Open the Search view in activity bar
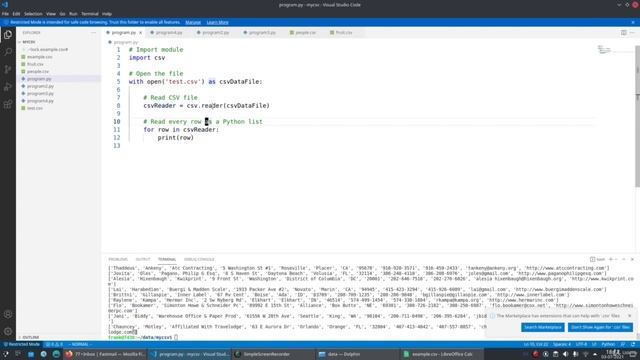The width and height of the screenshot is (640, 360). pos(8,52)
